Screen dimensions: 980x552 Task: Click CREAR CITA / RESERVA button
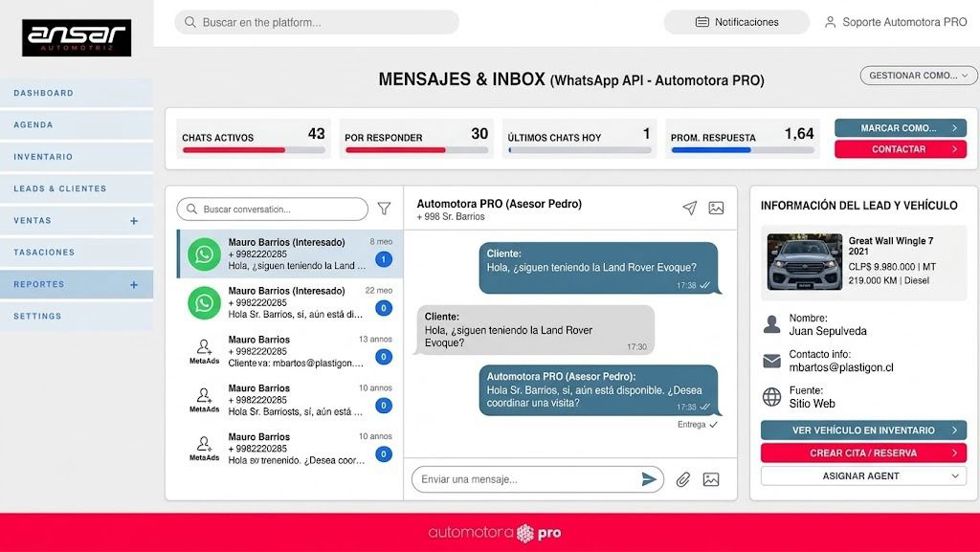coord(863,453)
